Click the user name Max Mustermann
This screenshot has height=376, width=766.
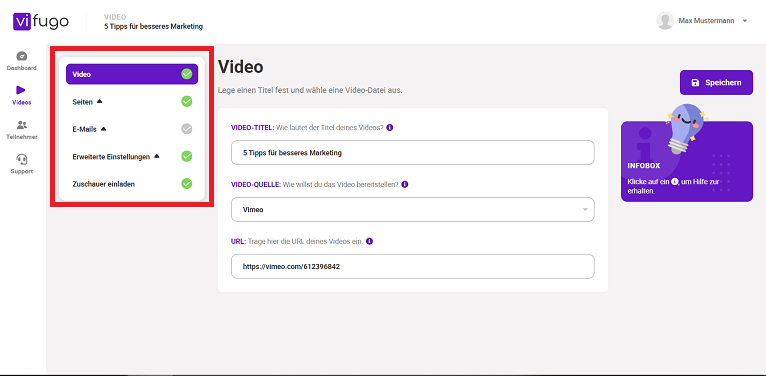(706, 21)
